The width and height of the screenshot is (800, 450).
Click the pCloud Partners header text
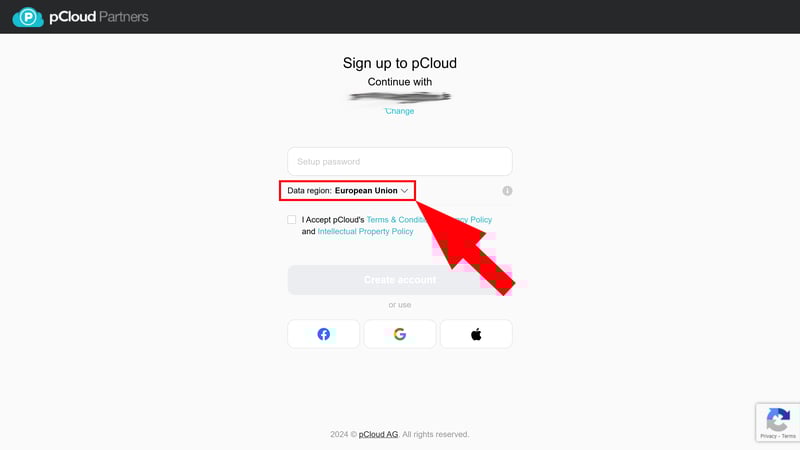pos(98,17)
